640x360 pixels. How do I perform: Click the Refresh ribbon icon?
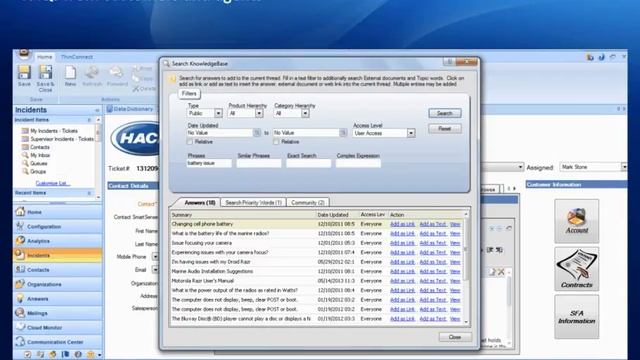[92, 76]
